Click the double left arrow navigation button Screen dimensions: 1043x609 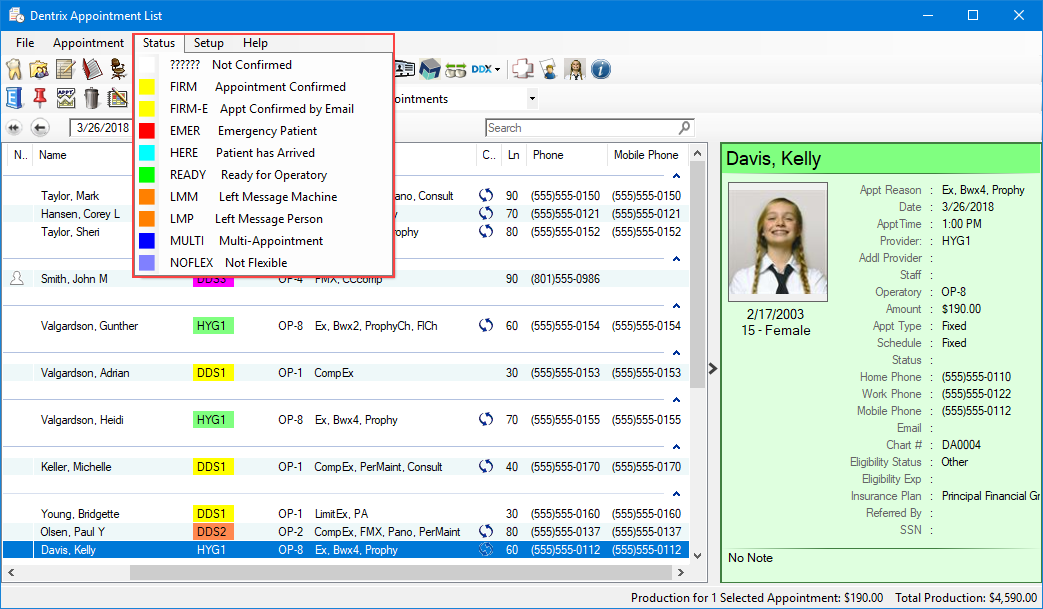click(x=14, y=128)
